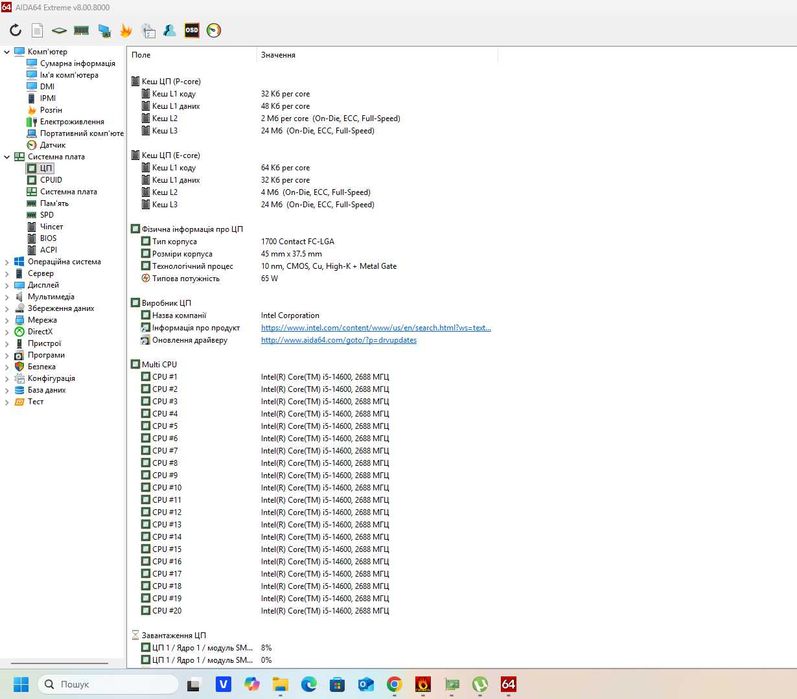
Task: Expand the Операційна система node
Action: point(7,262)
